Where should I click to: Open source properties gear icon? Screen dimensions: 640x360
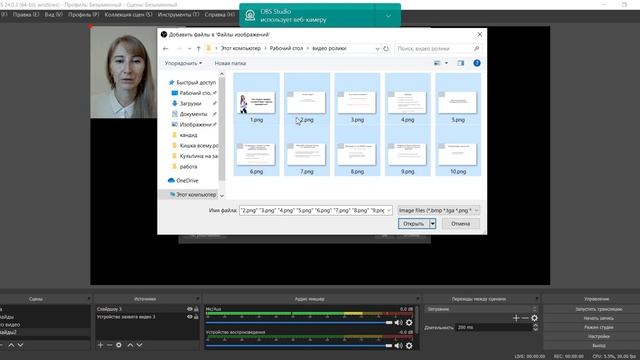point(119,345)
